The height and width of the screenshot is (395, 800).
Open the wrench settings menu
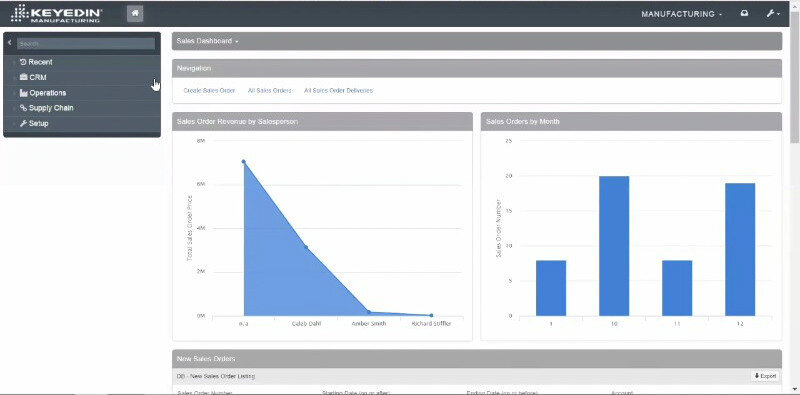(x=772, y=14)
